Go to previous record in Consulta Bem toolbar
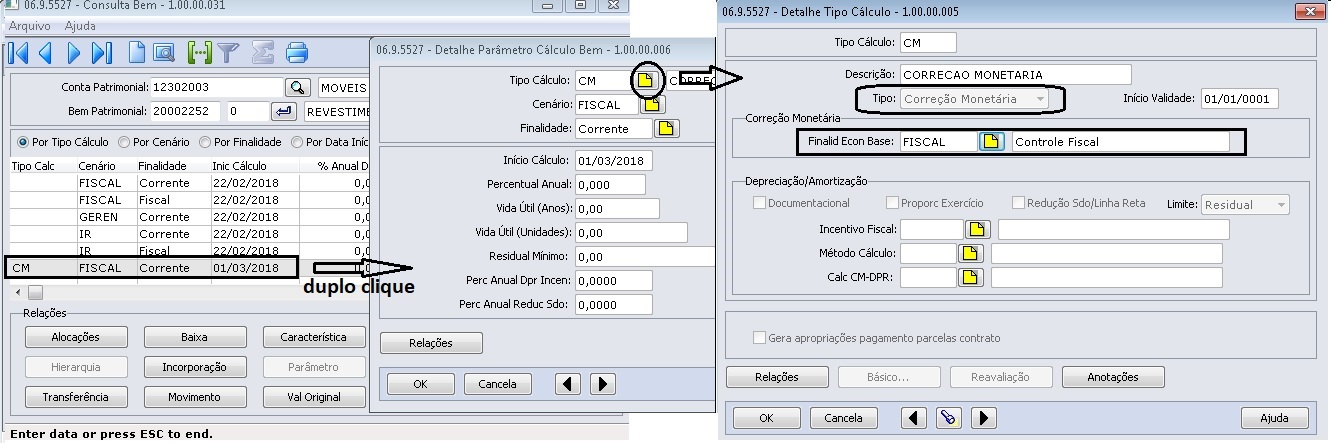Image resolution: width=1331 pixels, height=443 pixels. (46, 53)
